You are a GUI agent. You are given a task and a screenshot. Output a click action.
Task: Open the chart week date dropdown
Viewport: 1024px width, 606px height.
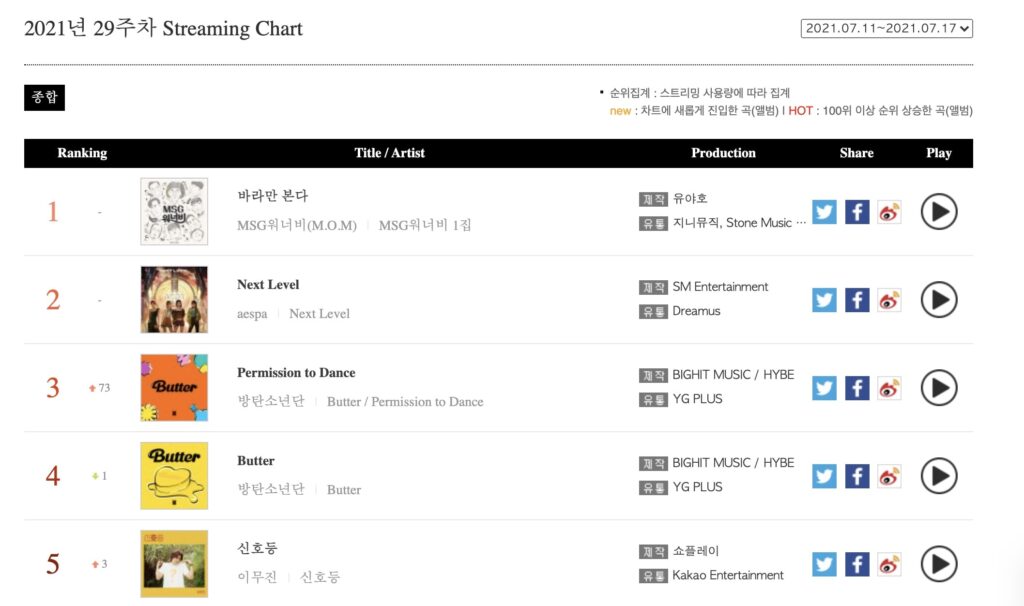[886, 28]
